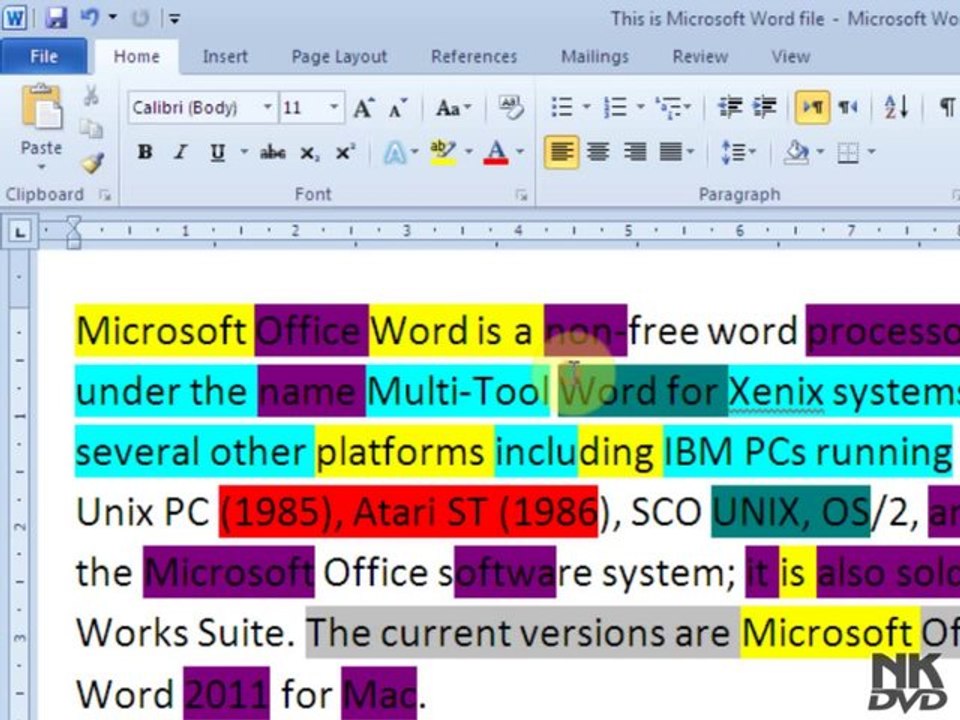Open the Change Case Aa menu
Image resolution: width=960 pixels, height=720 pixels.
pos(452,108)
